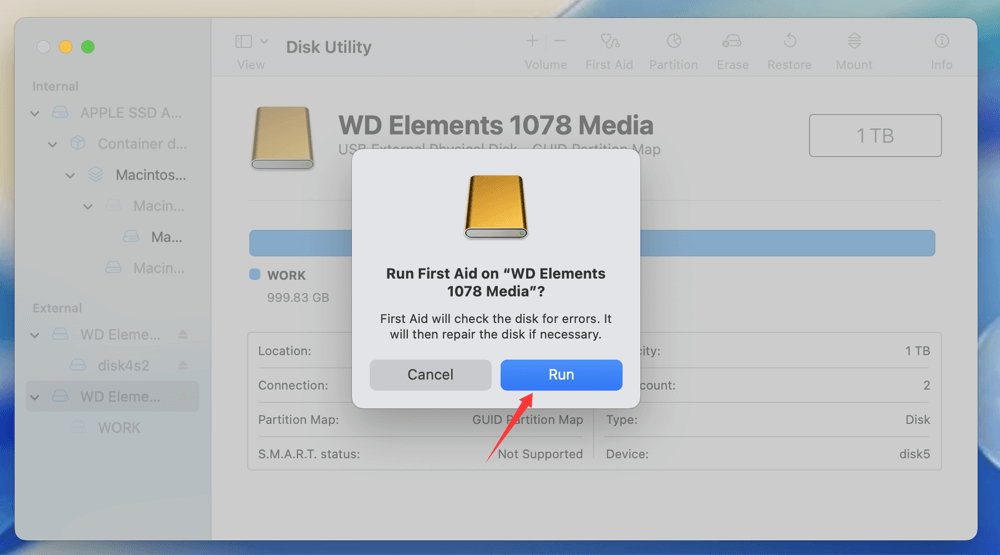Viewport: 1000px width, 555px height.
Task: Select the Macintos... volume group
Action: (x=151, y=175)
